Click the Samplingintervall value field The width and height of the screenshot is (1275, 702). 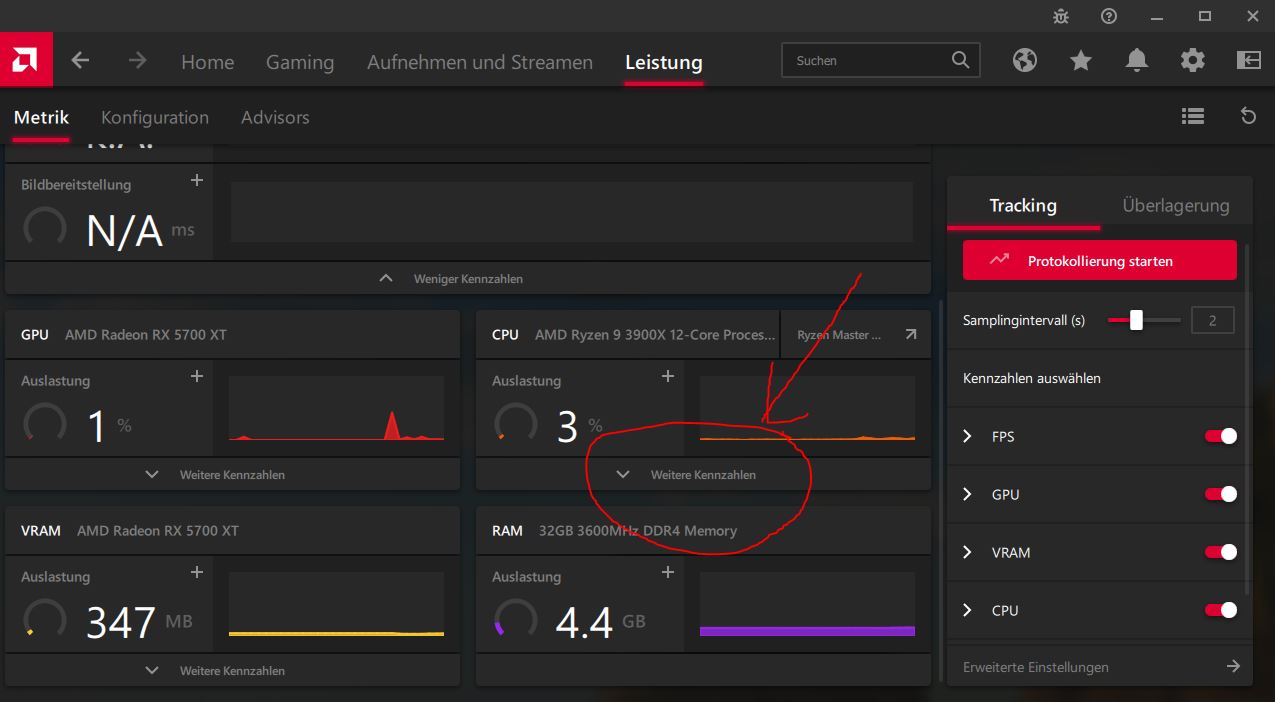[x=1213, y=320]
